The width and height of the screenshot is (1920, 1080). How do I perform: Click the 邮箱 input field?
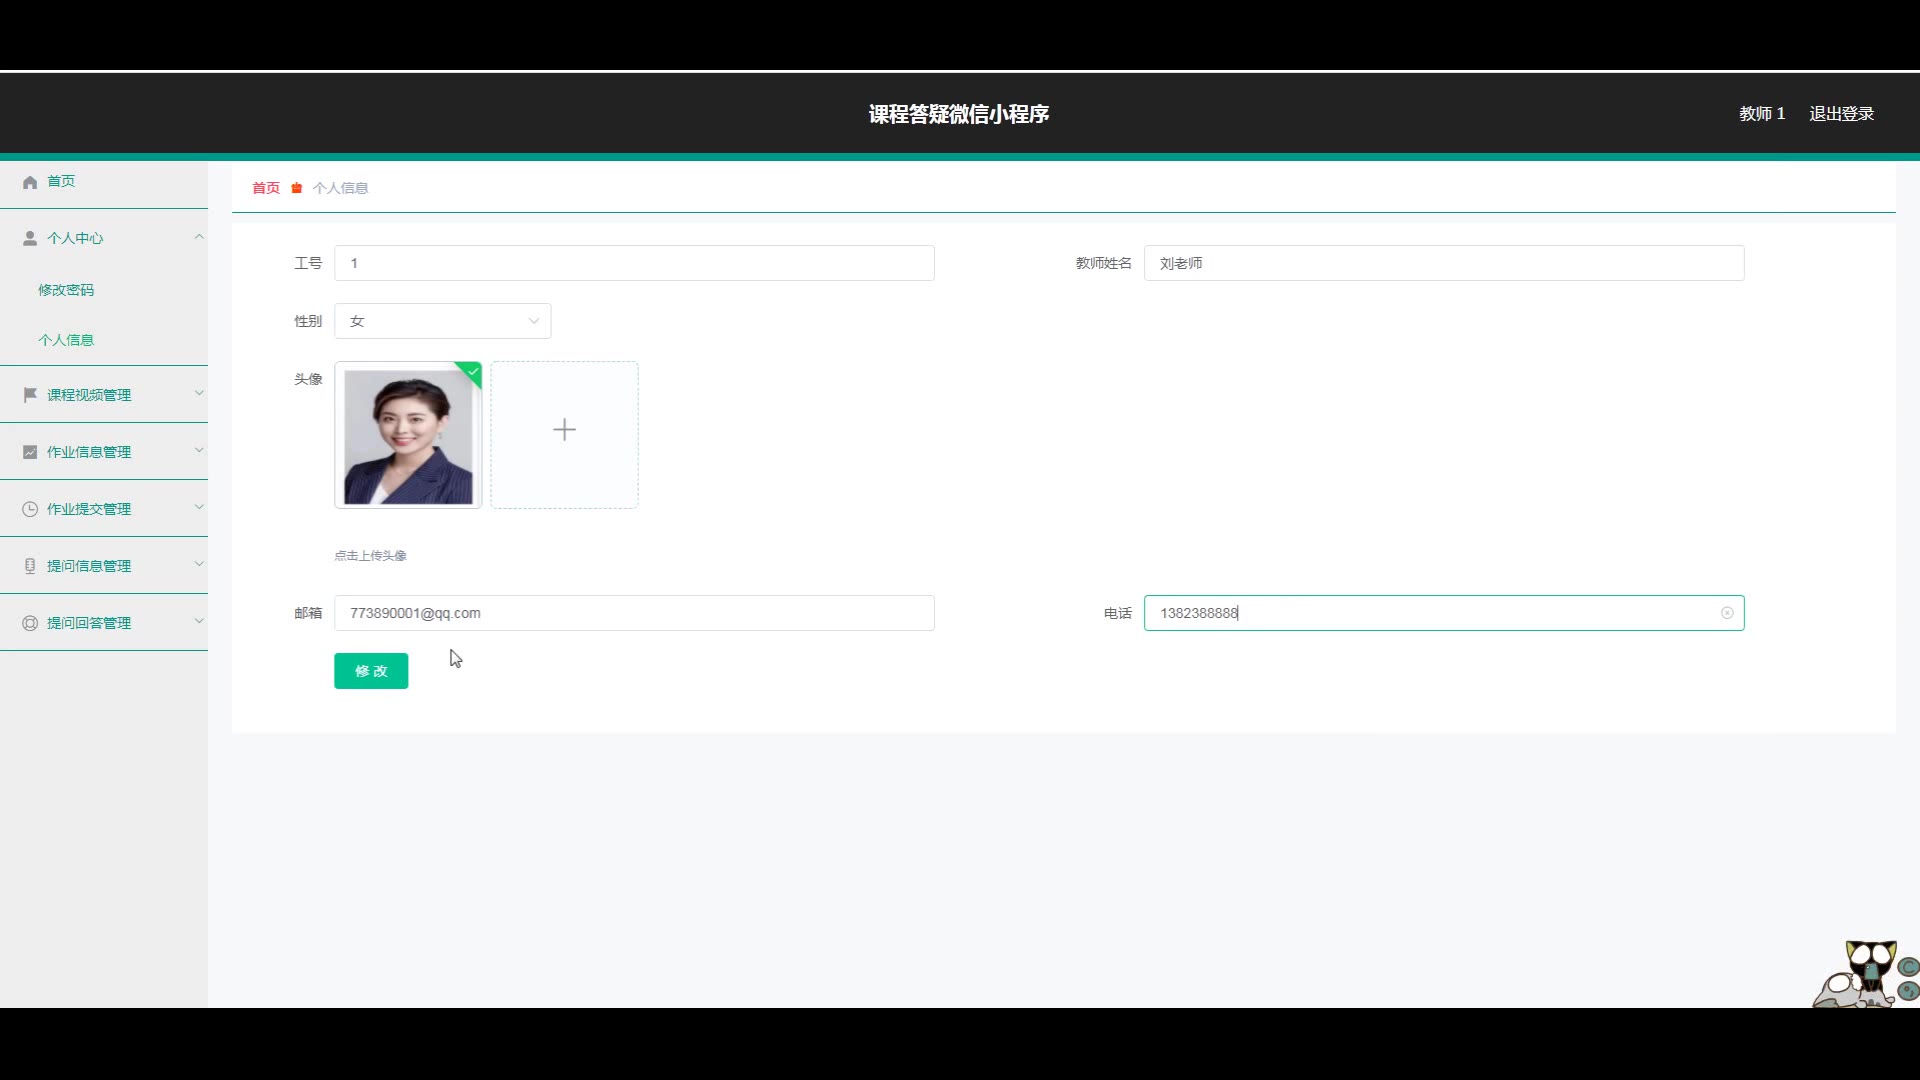(x=634, y=613)
